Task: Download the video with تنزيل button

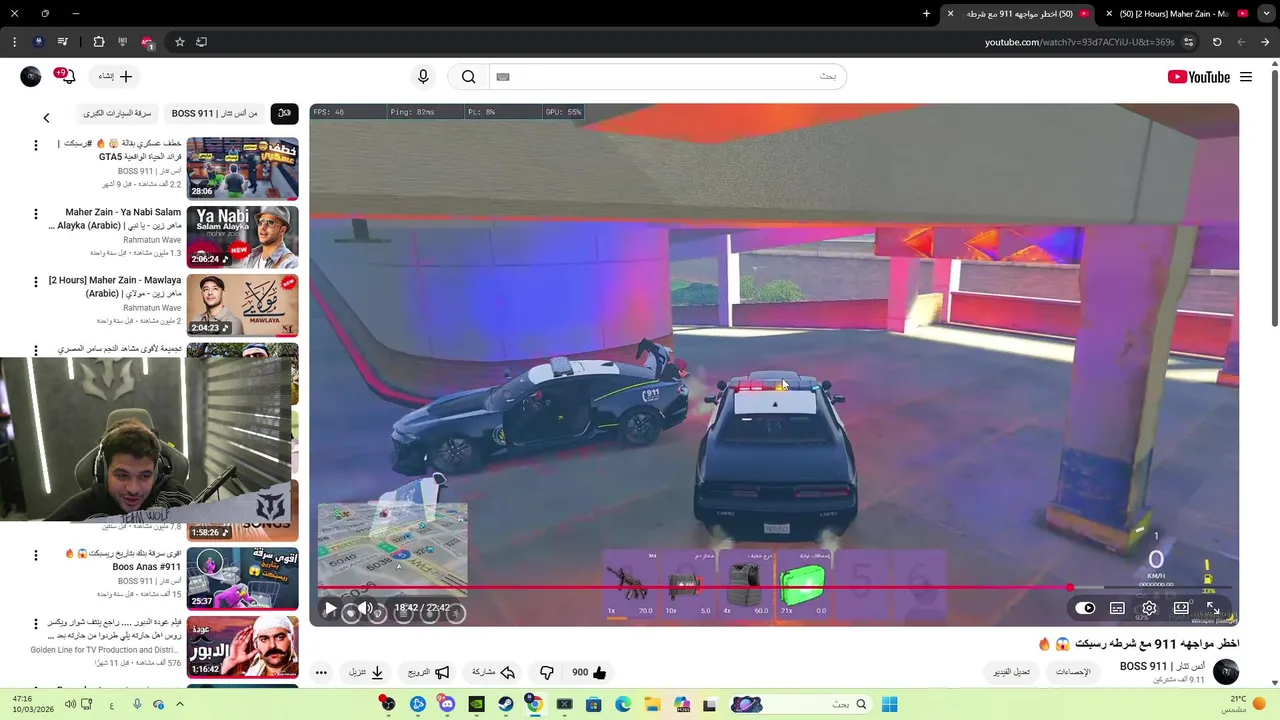Action: click(x=366, y=673)
